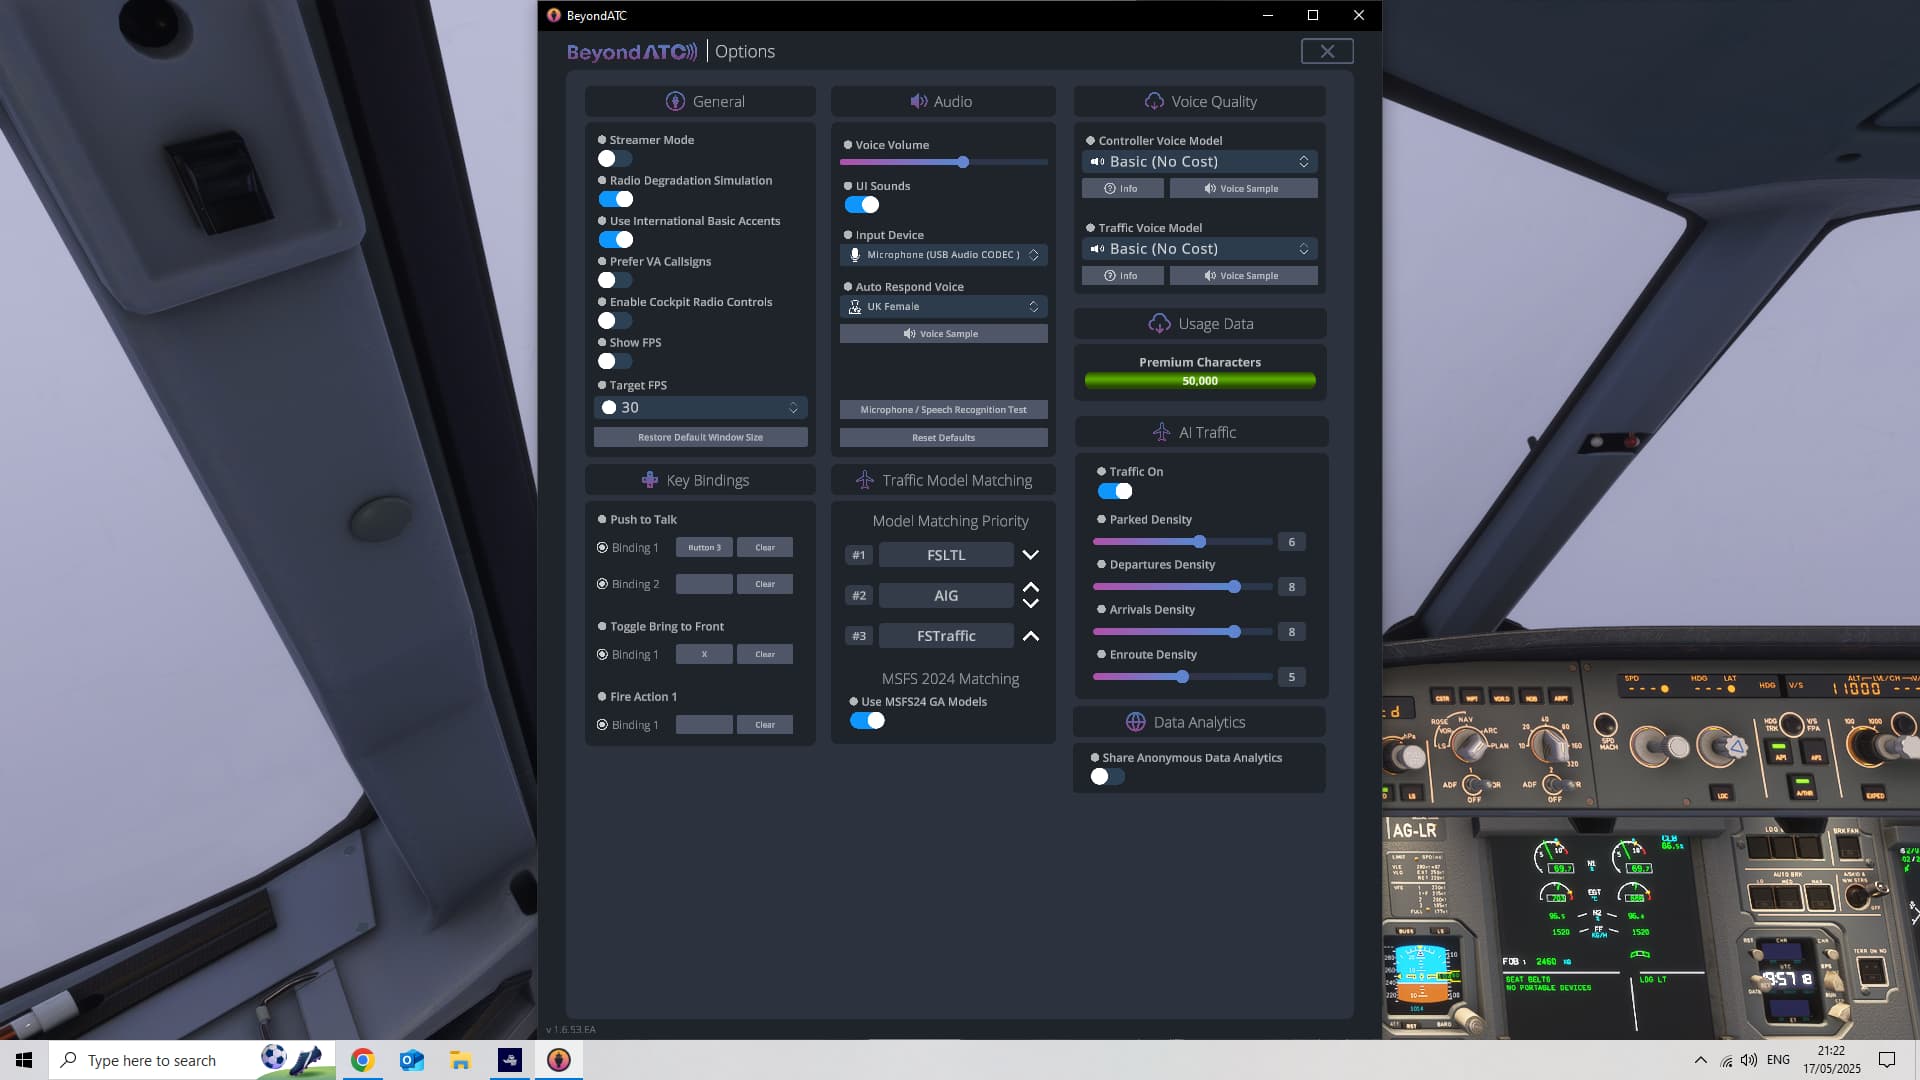
Task: Play Auto Respond Voice Sample
Action: 943,334
